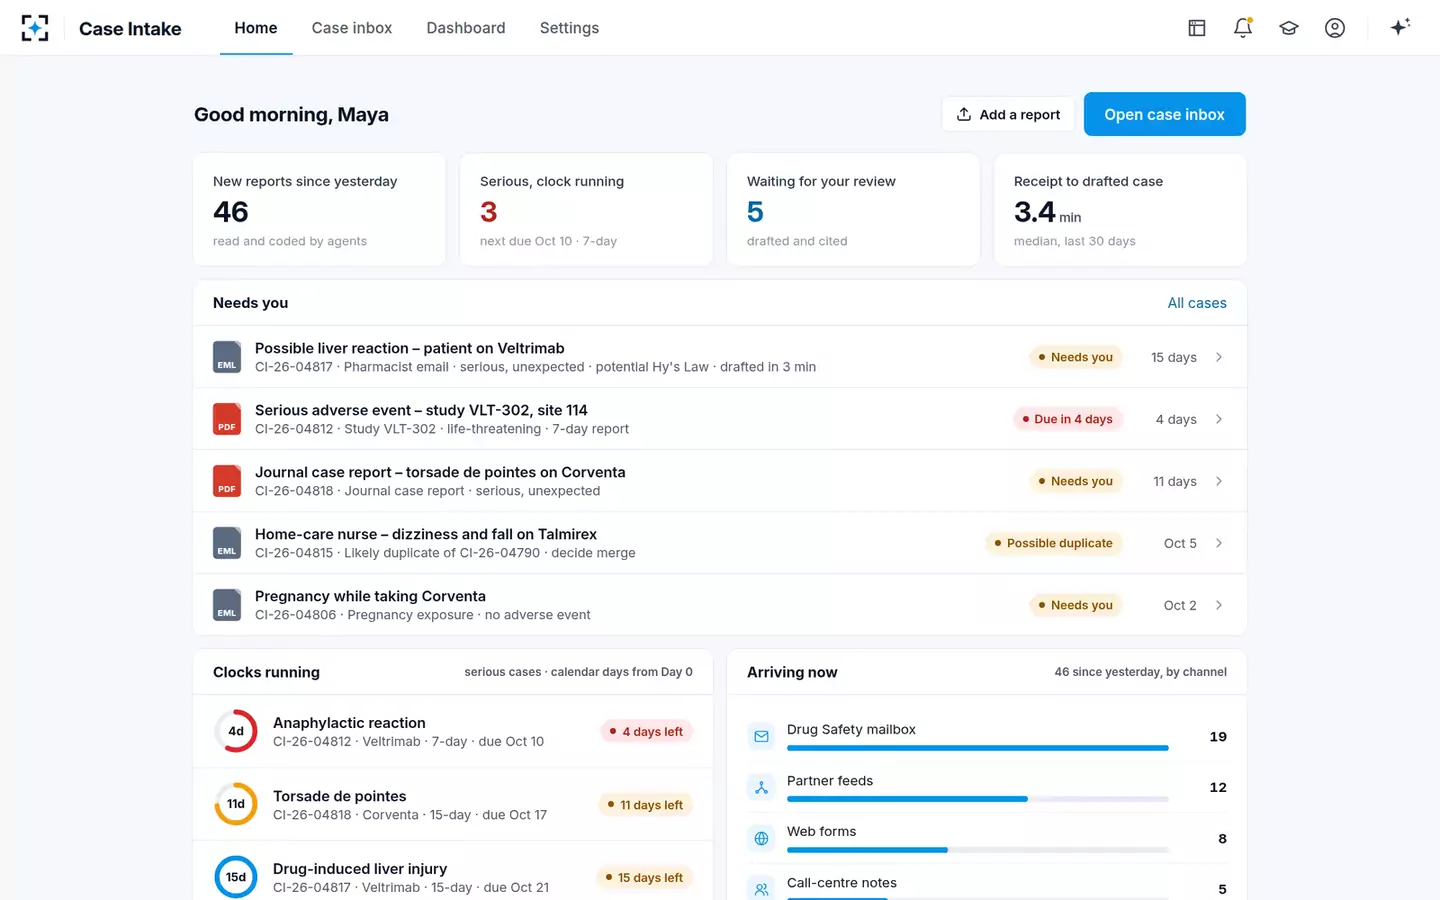Click the Web forms globe icon
The width and height of the screenshot is (1440, 900).
(761, 839)
